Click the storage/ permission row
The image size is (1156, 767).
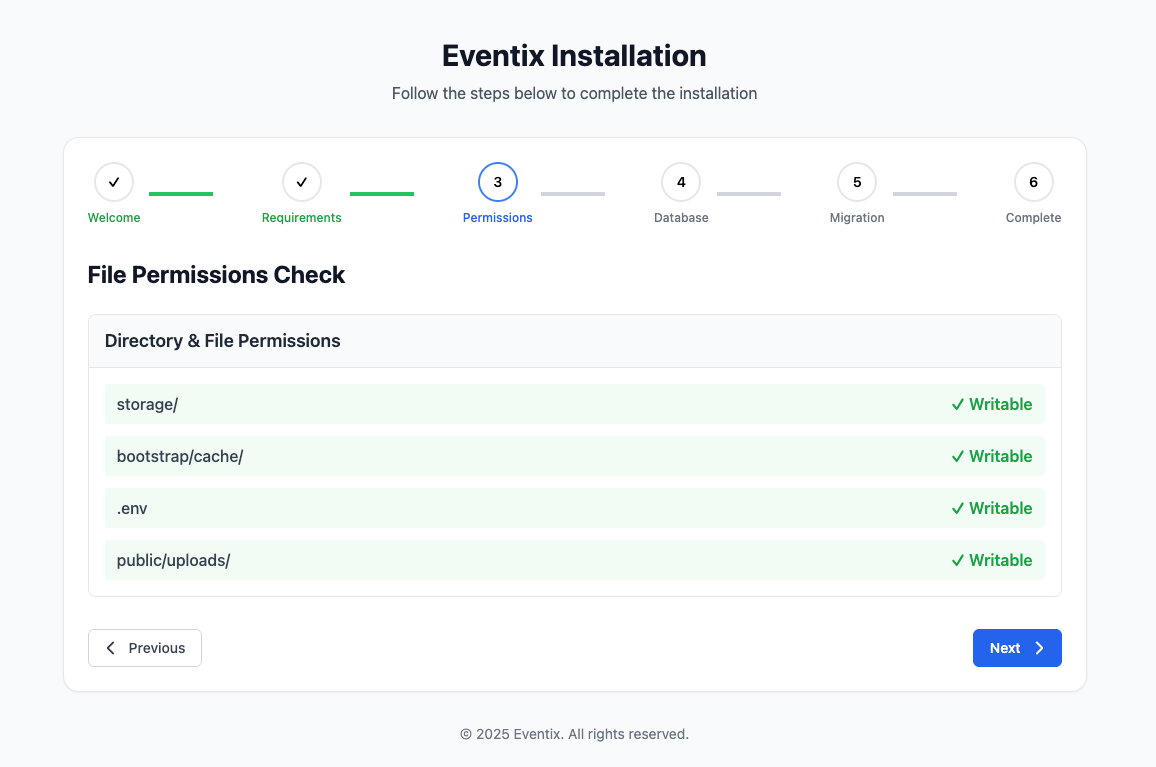coord(575,404)
